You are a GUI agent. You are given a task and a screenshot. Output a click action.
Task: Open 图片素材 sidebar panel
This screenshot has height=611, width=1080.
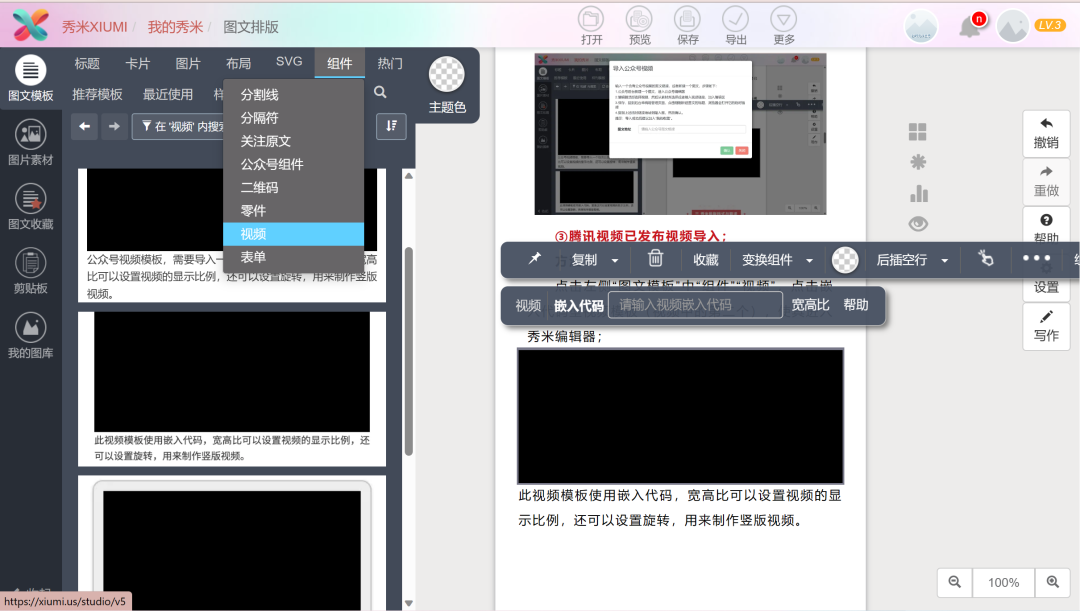point(30,143)
